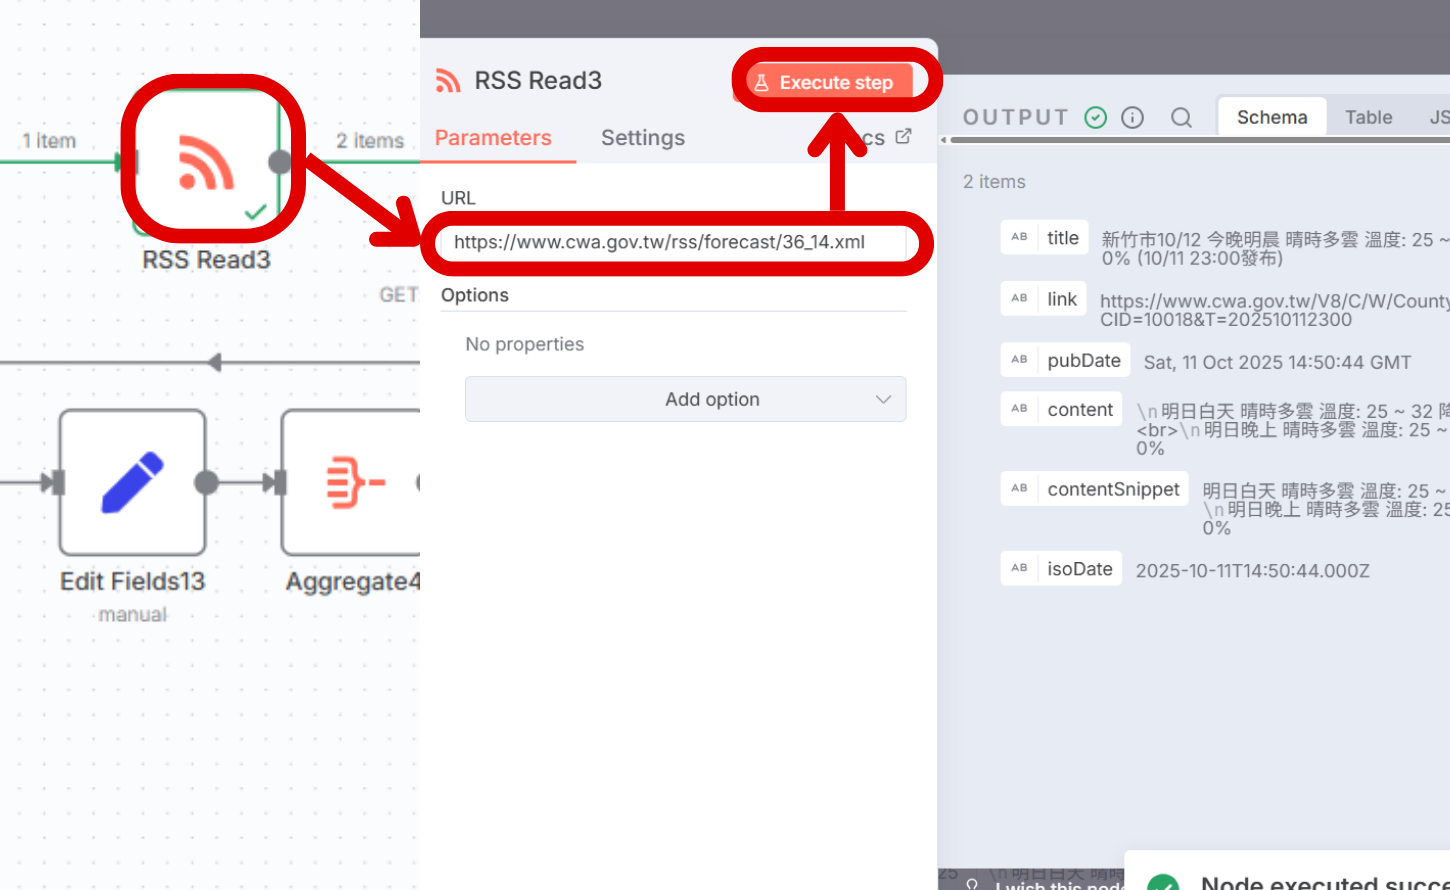Switch to the Parameters tab
1450x890 pixels.
coord(493,138)
